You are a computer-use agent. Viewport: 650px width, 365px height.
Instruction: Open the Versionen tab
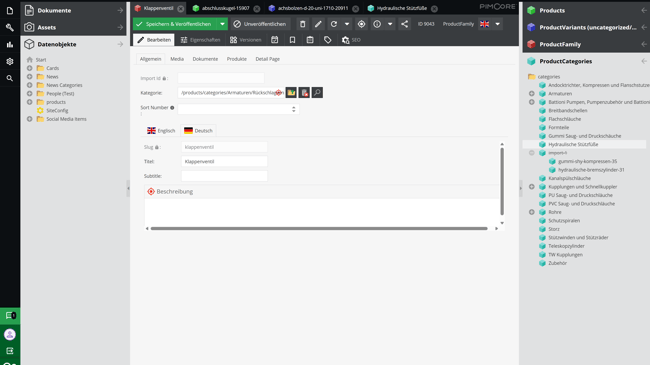point(245,40)
